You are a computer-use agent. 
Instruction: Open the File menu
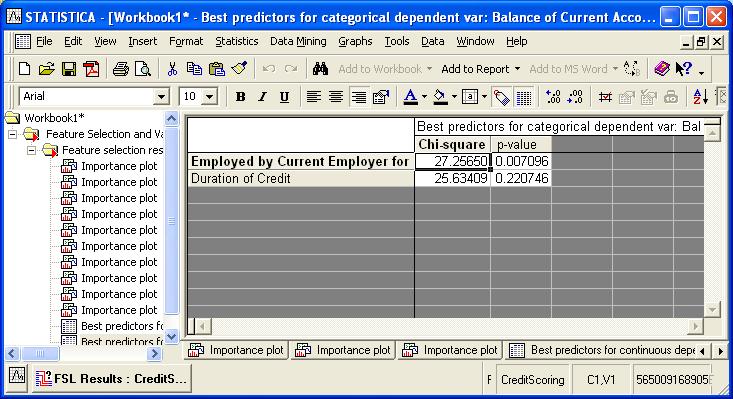(44, 41)
